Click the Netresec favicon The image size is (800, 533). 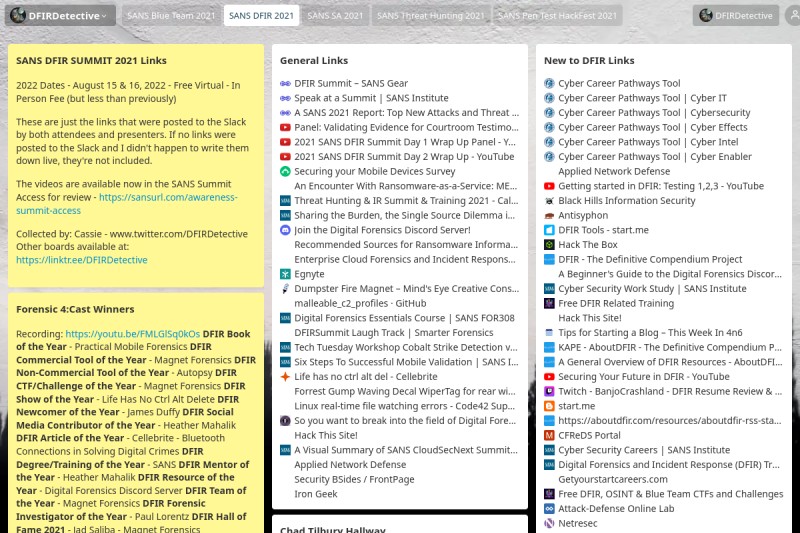tap(549, 523)
